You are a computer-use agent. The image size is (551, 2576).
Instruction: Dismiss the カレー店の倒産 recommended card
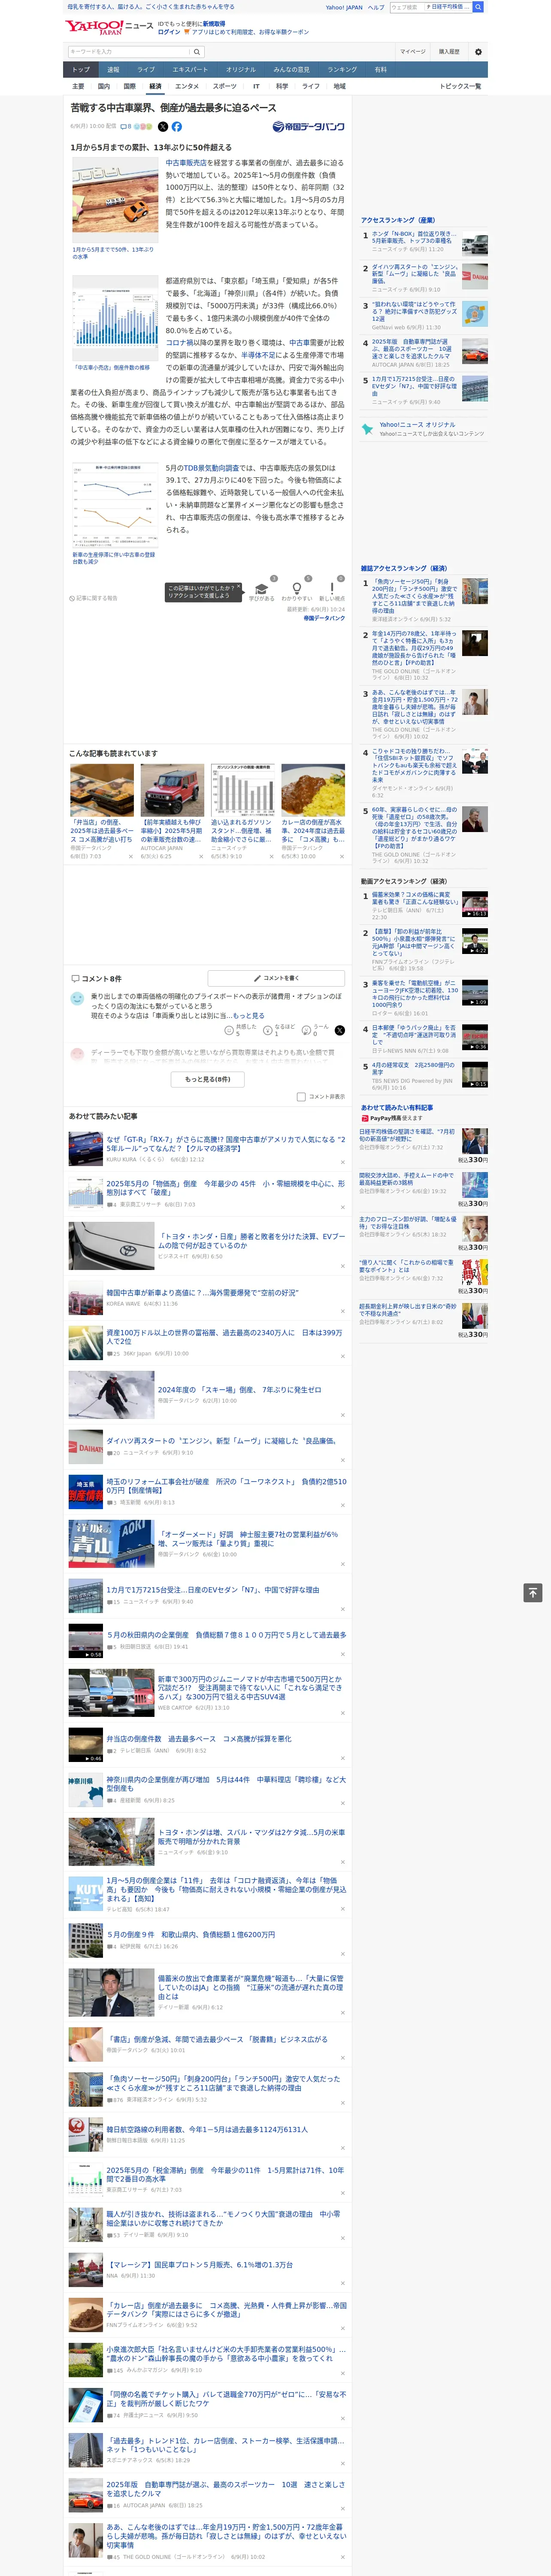[x=342, y=856]
